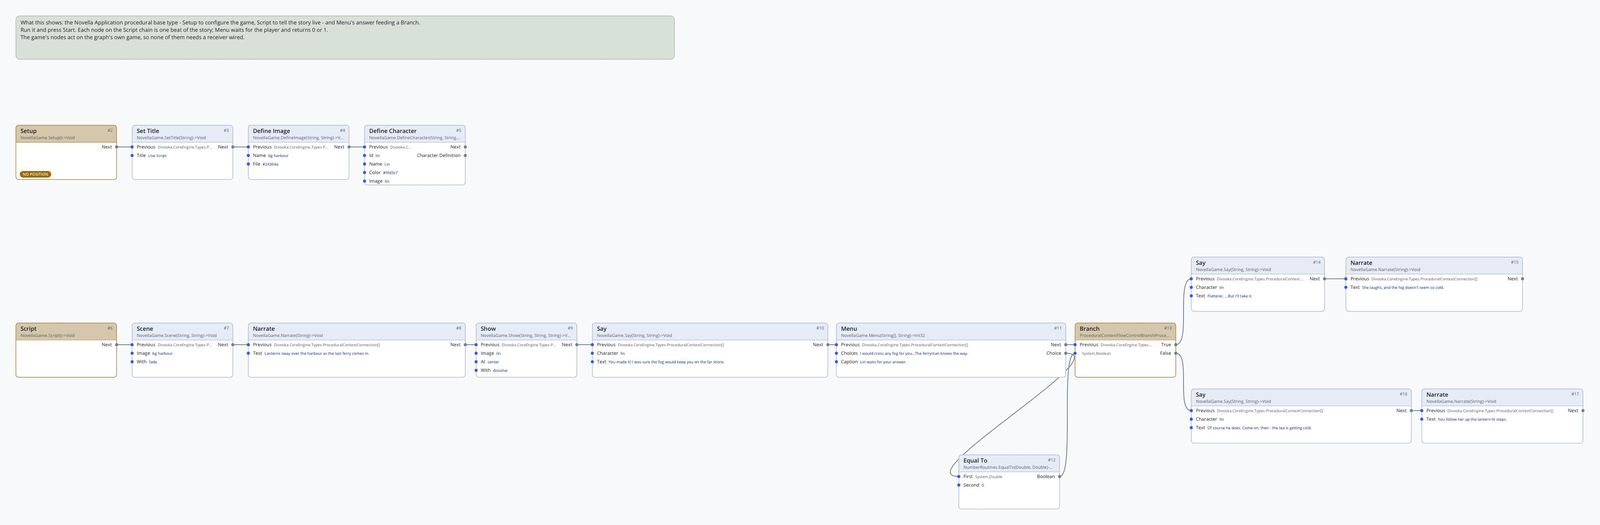
Task: Edit the Id value in Define Character
Action: 378,156
